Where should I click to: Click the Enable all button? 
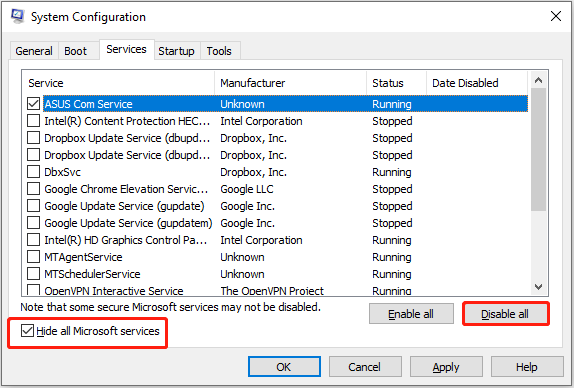(411, 314)
